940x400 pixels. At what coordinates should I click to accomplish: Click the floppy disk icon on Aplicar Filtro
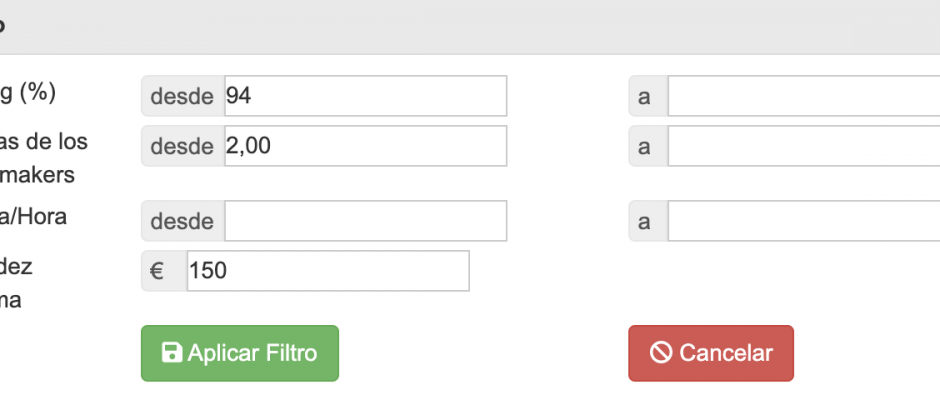coord(172,353)
